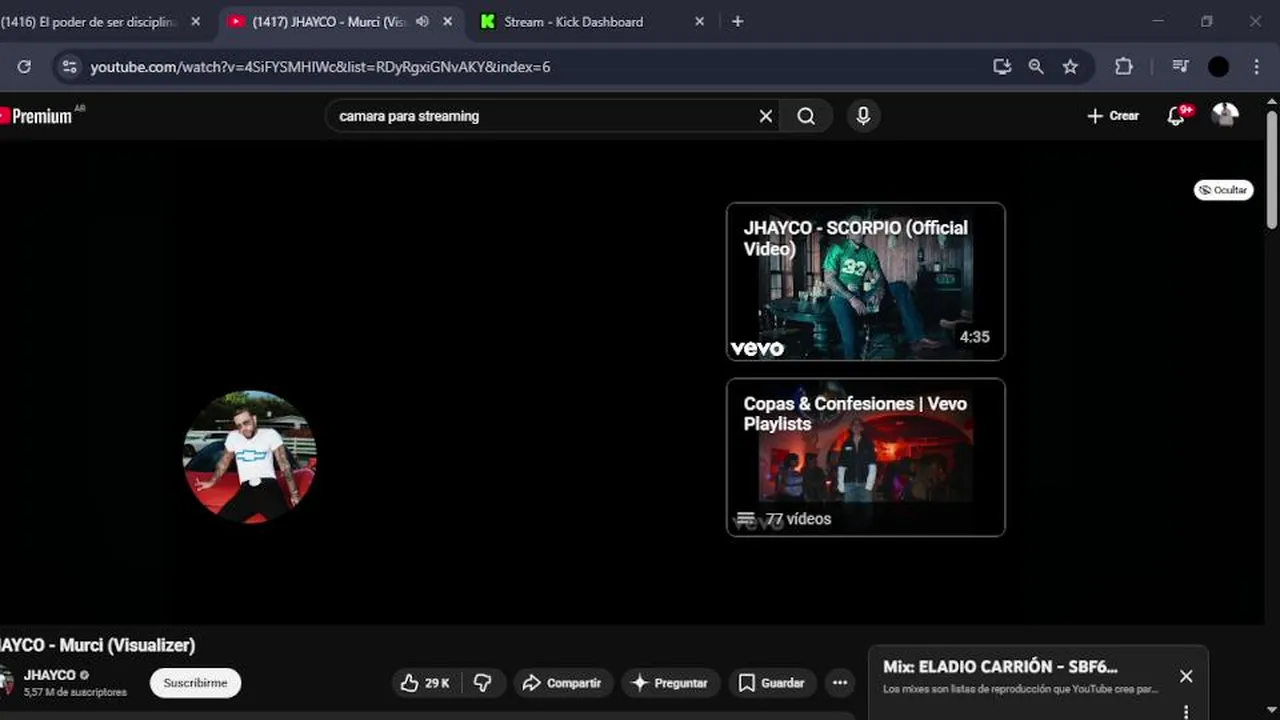Select the JHAYCO - Murci tab

pyautogui.click(x=340, y=21)
